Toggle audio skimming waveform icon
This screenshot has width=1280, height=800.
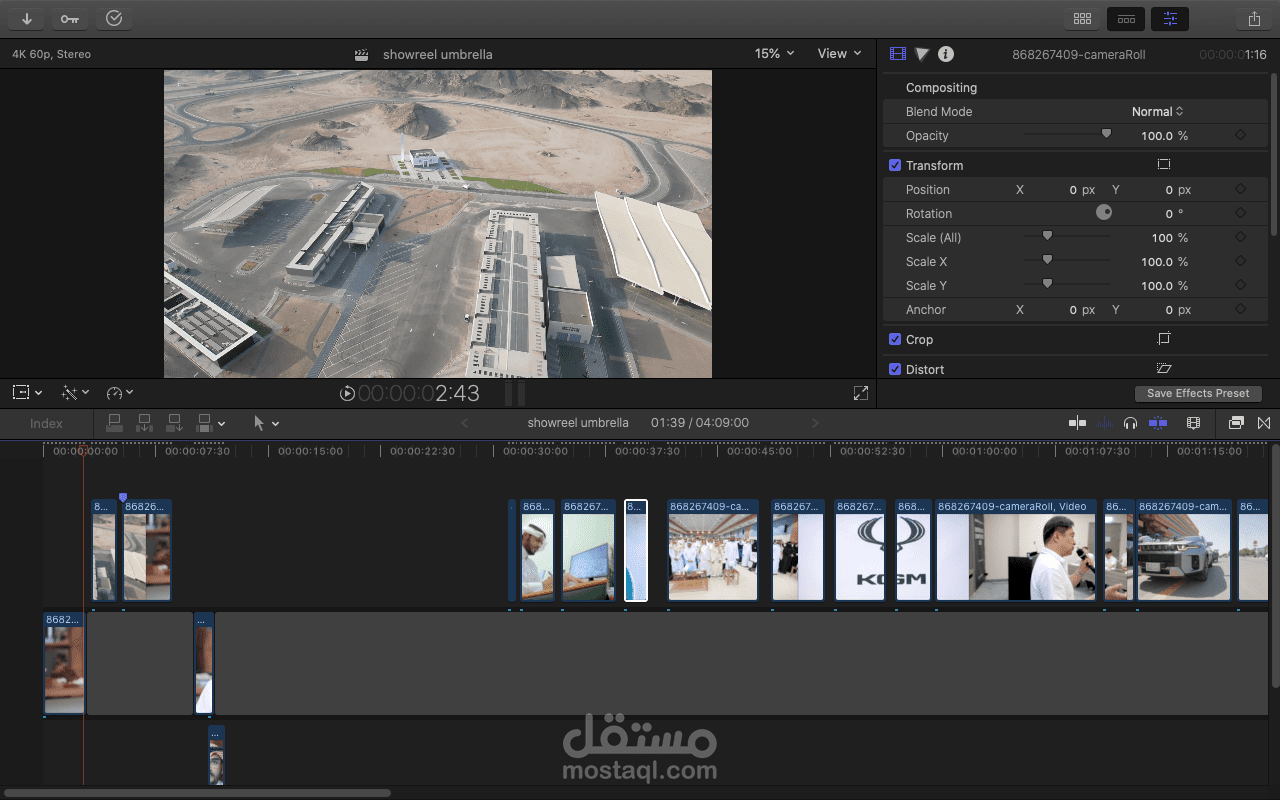click(x=1104, y=423)
